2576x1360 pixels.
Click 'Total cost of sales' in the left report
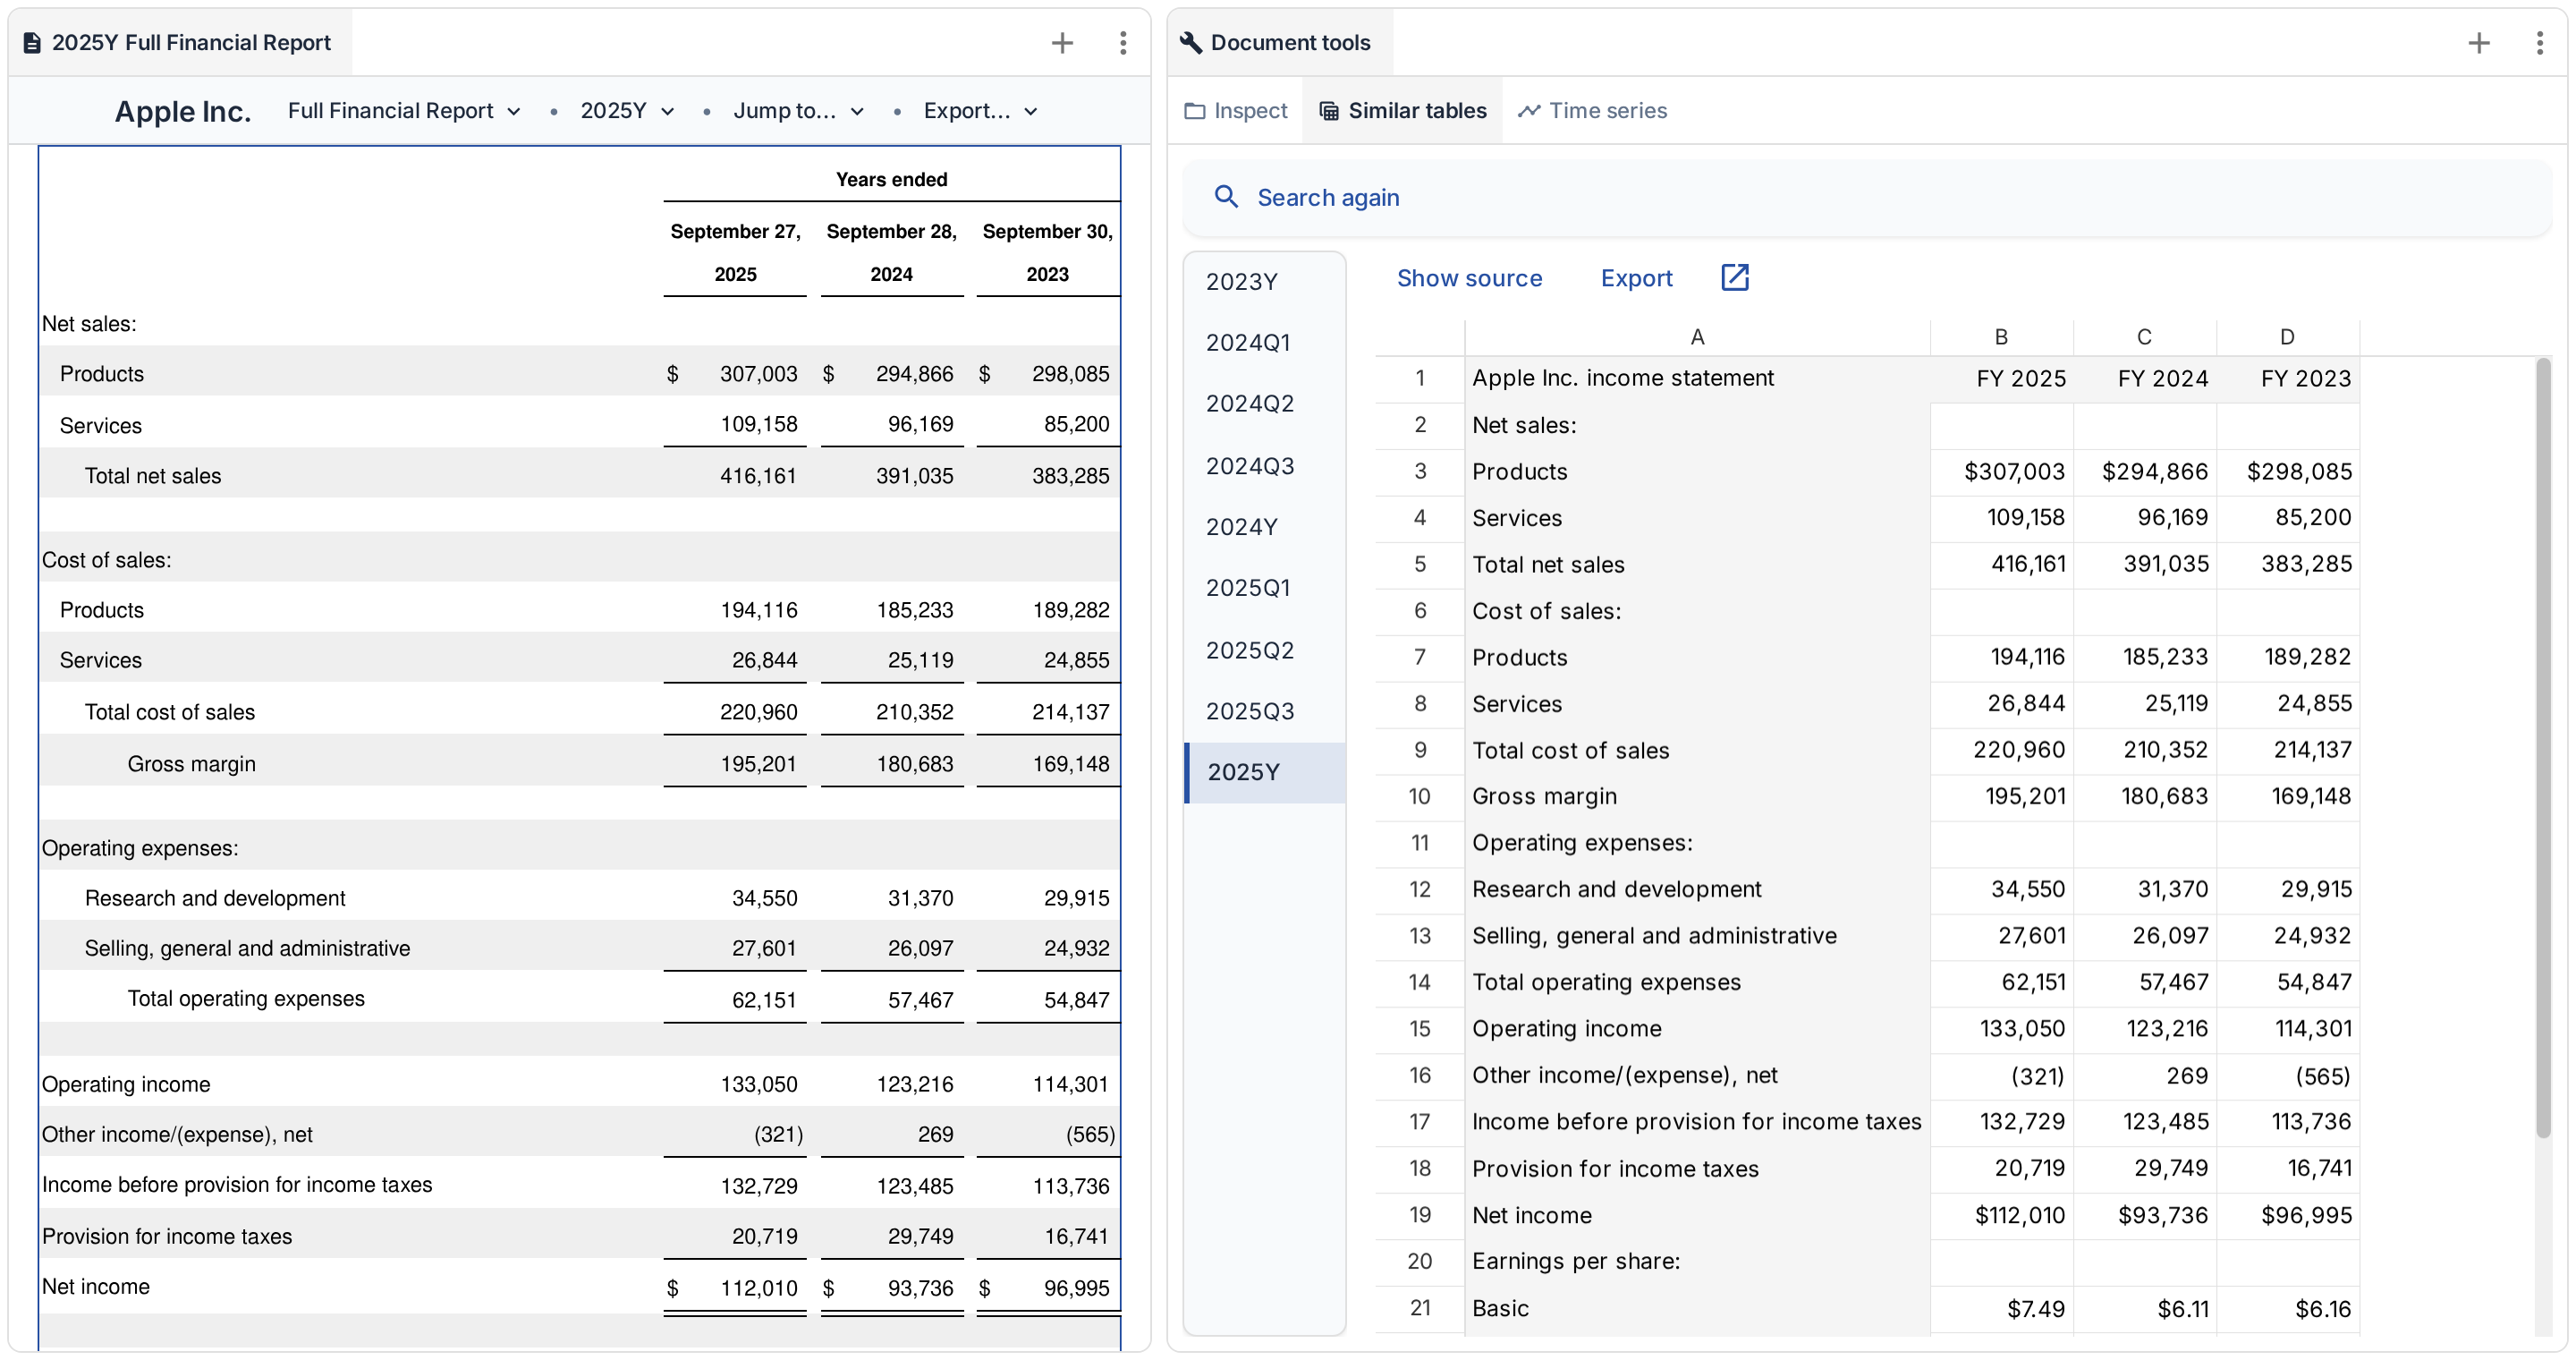(170, 712)
